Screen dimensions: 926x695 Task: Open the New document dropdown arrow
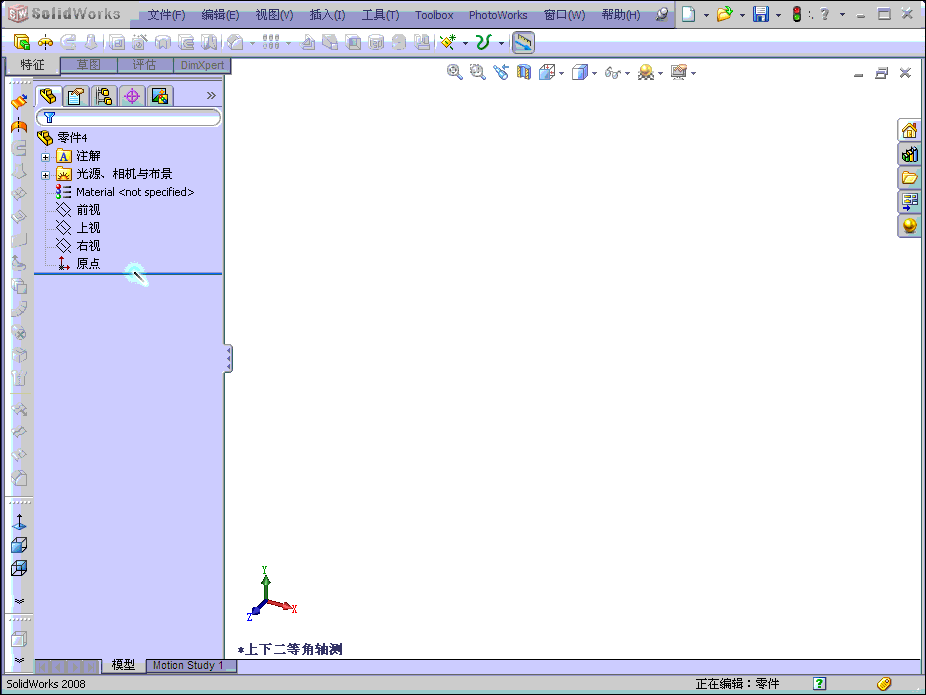pyautogui.click(x=706, y=15)
